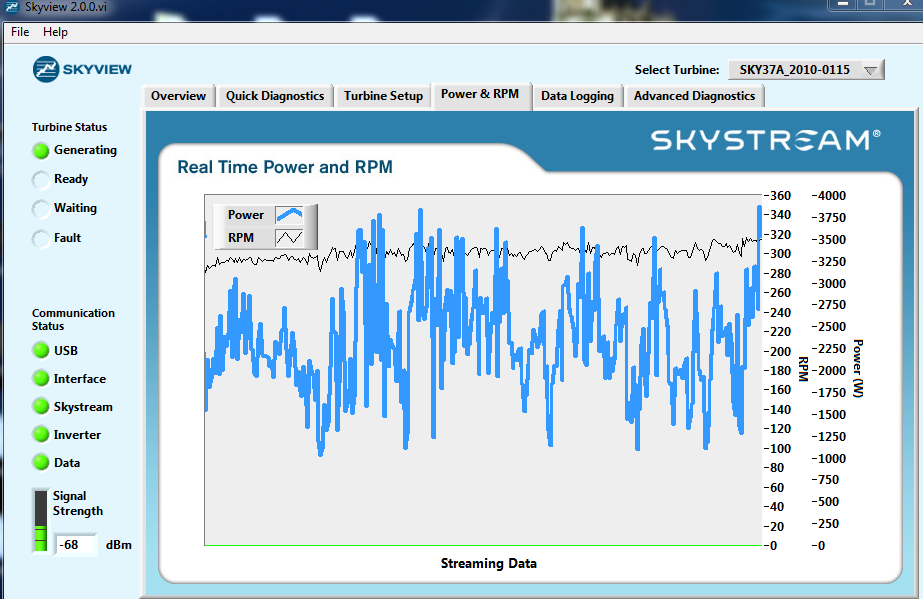
Task: Click the Skystream communication LED
Action: pos(41,407)
